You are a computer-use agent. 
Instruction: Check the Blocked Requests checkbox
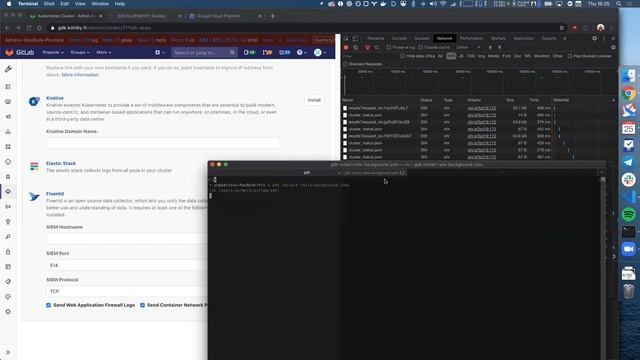(346, 64)
